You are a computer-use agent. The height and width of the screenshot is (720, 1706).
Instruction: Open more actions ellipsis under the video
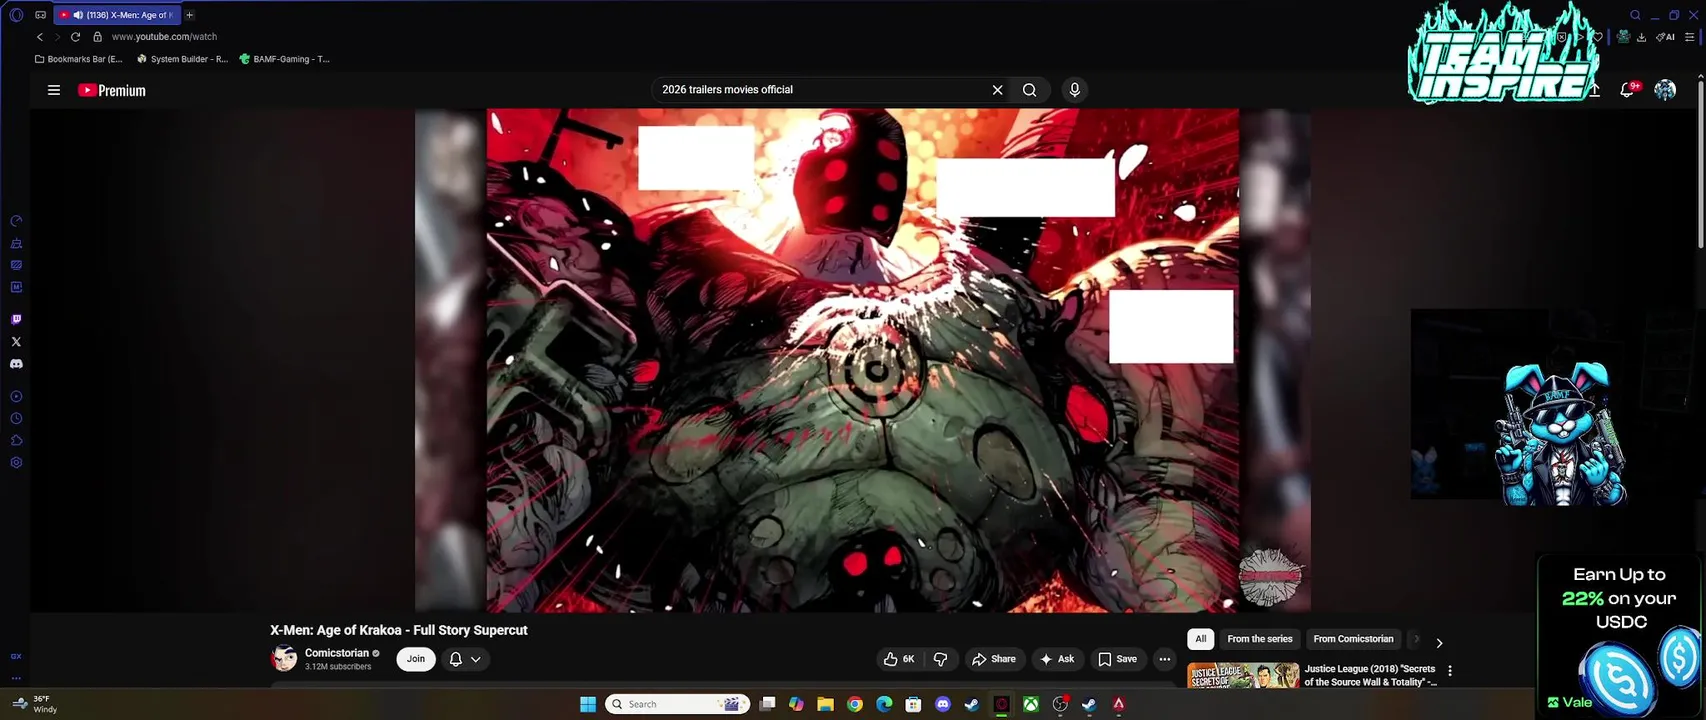tap(1164, 659)
